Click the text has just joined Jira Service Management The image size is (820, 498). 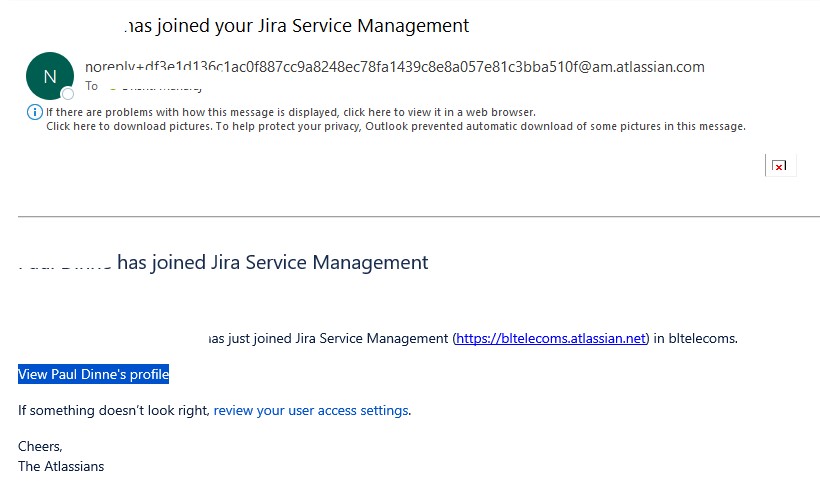[x=328, y=338]
